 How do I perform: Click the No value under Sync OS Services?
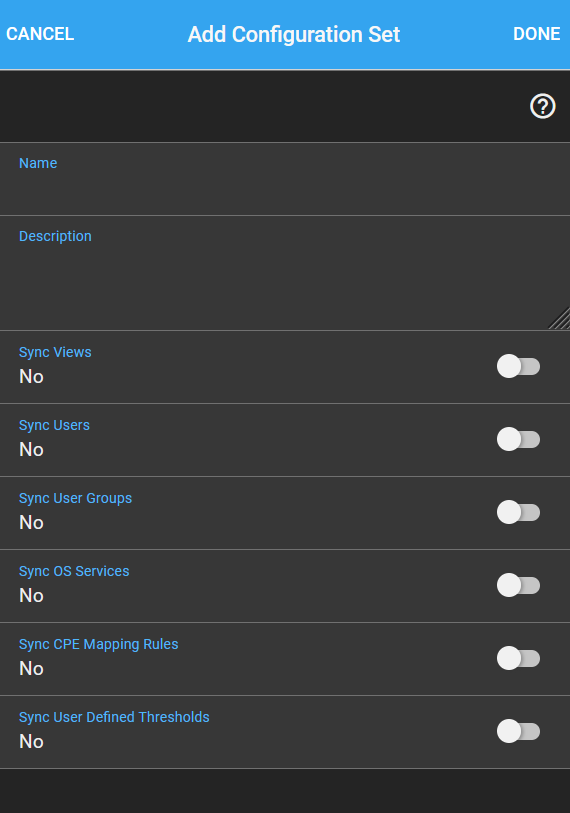pos(31,596)
